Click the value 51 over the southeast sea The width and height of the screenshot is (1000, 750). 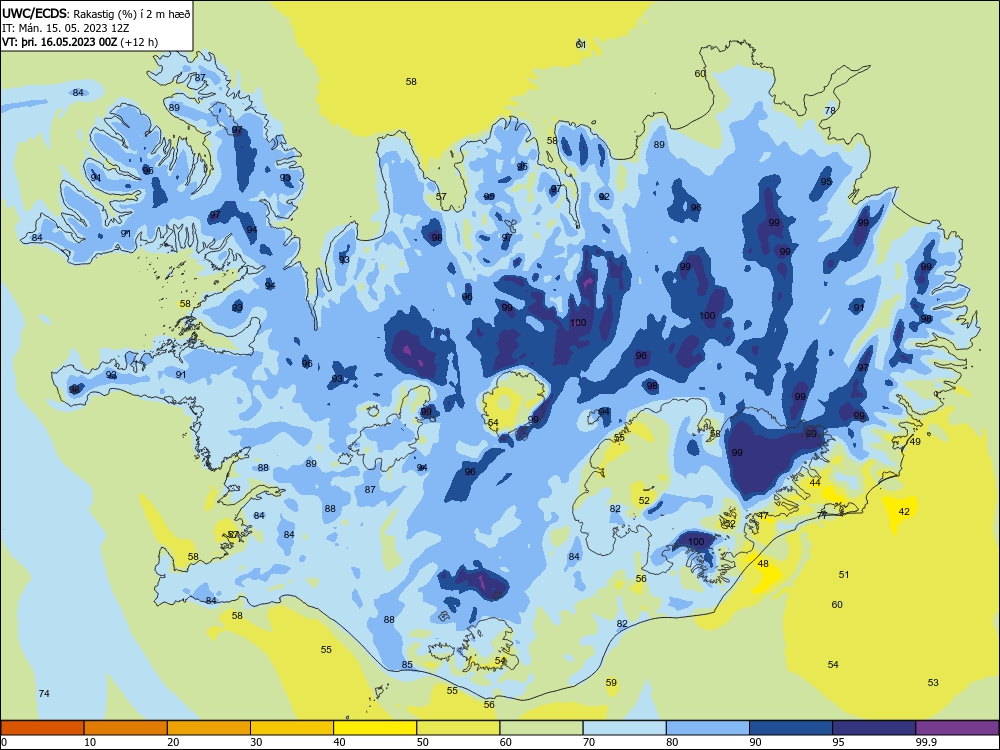tap(844, 575)
